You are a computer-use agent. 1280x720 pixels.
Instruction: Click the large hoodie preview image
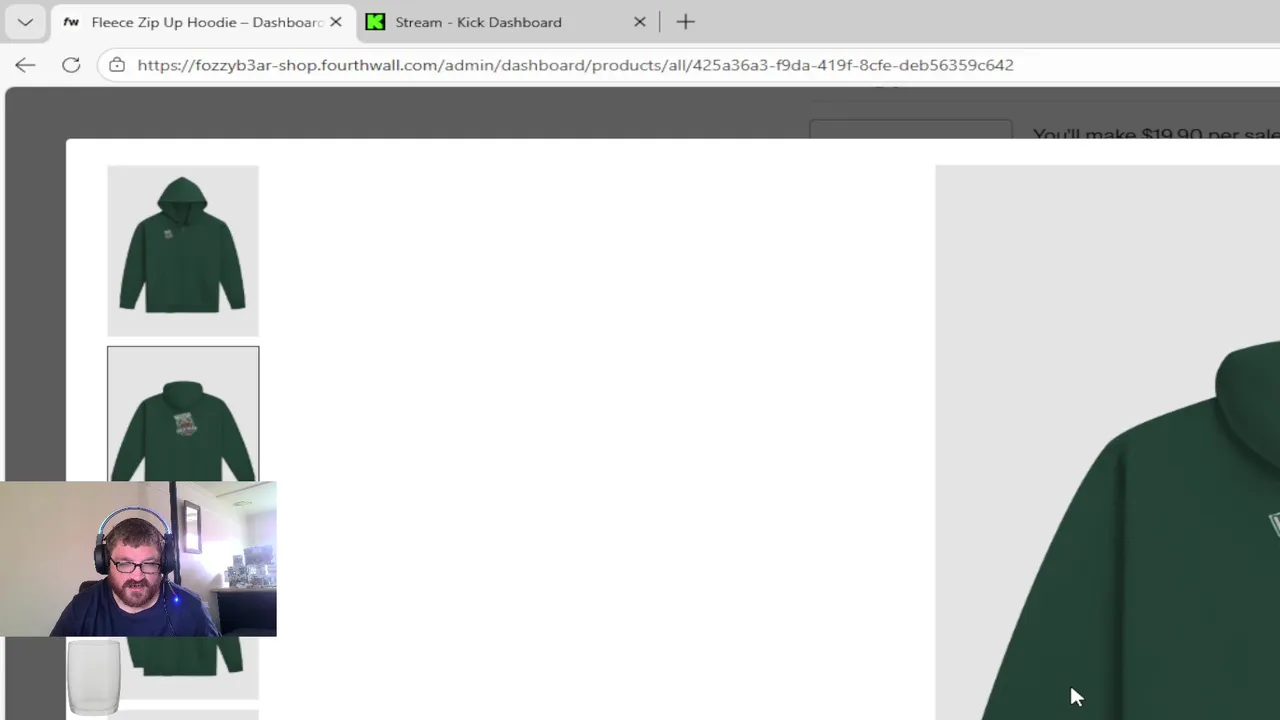[x=1107, y=442]
